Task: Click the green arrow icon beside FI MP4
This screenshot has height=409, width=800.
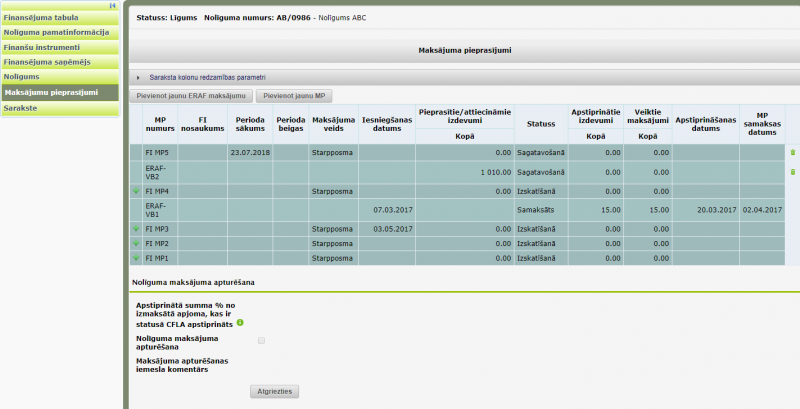Action: [x=135, y=190]
